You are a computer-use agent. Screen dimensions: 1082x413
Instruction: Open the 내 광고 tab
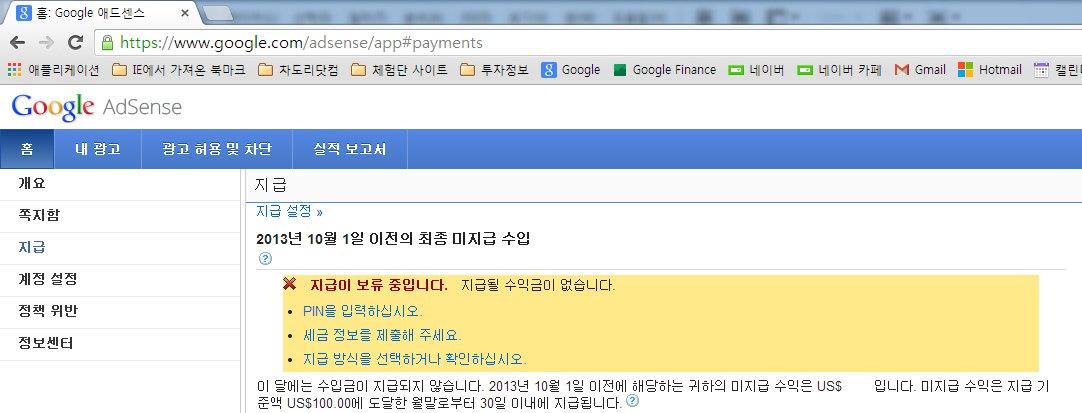click(x=98, y=149)
